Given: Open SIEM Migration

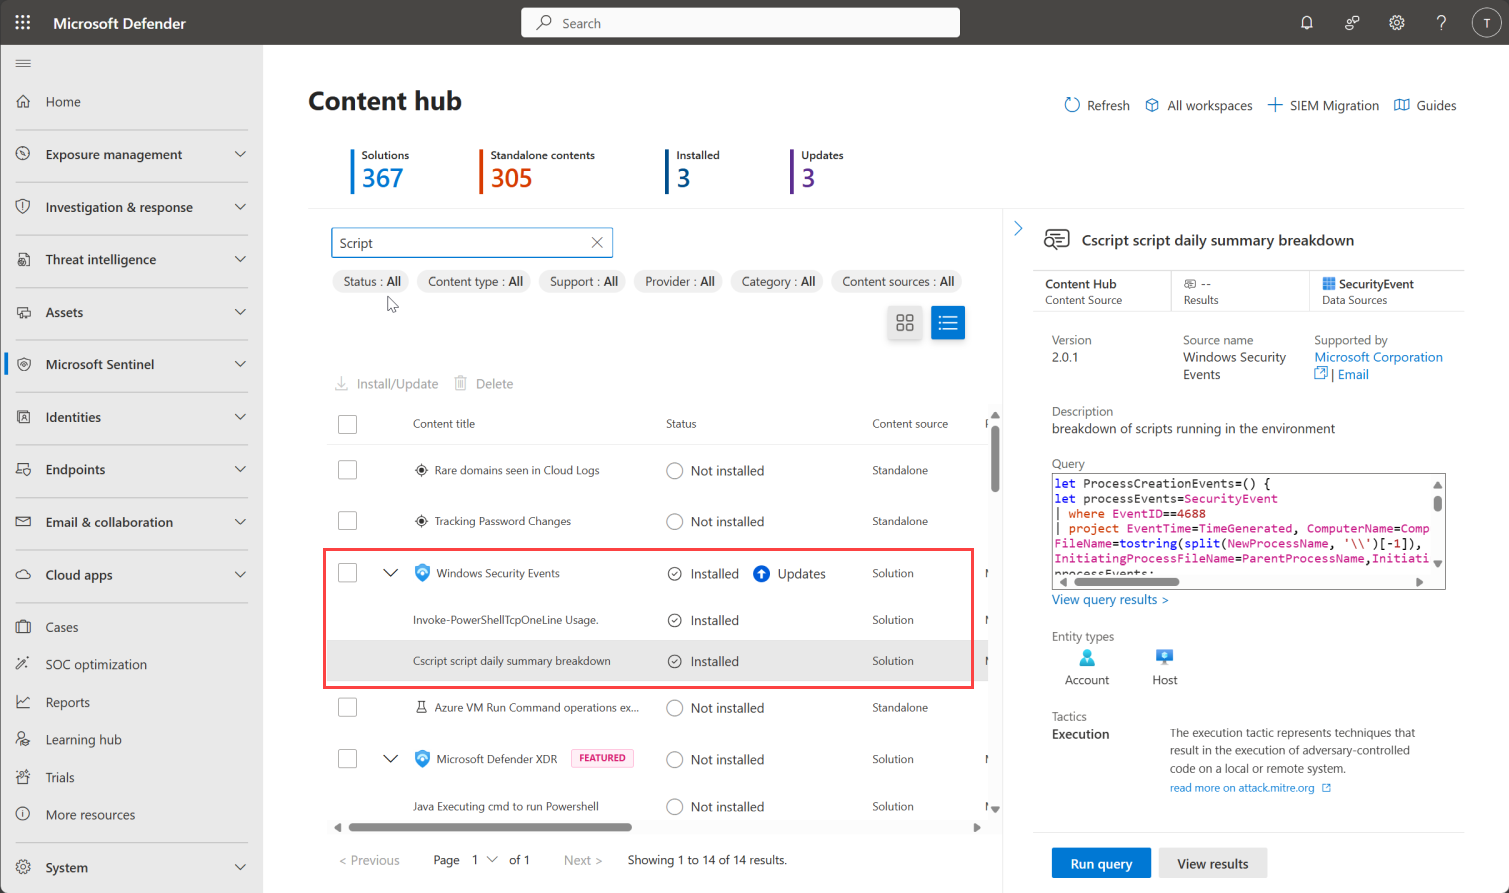Looking at the screenshot, I should point(1322,105).
